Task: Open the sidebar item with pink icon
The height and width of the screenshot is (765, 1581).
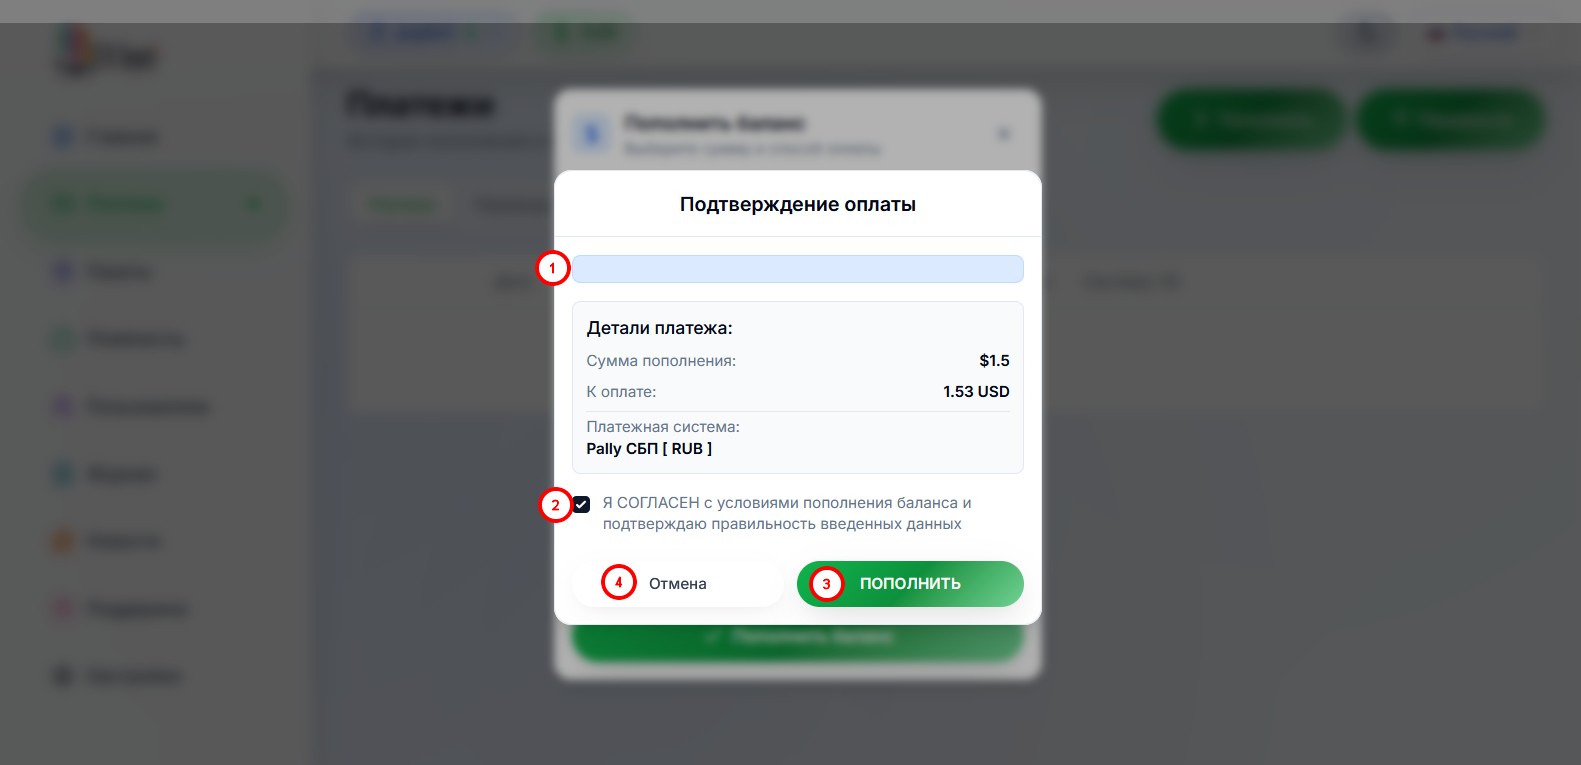Action: coord(63,609)
